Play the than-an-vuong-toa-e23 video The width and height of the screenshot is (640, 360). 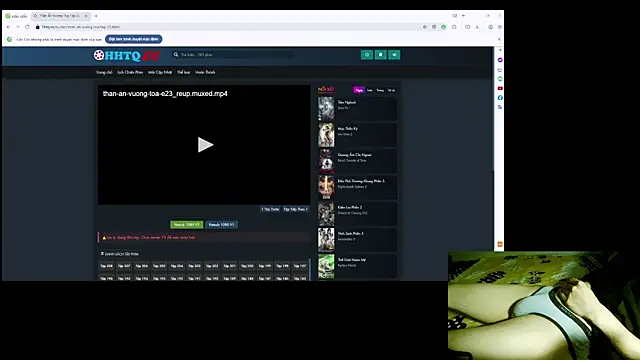pyautogui.click(x=205, y=145)
